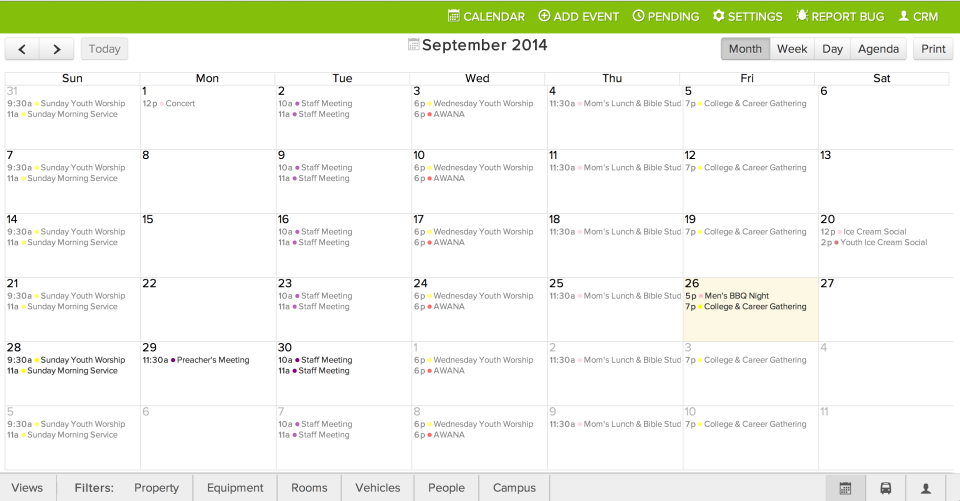Click the calendar icon beside September 2014

click(414, 45)
